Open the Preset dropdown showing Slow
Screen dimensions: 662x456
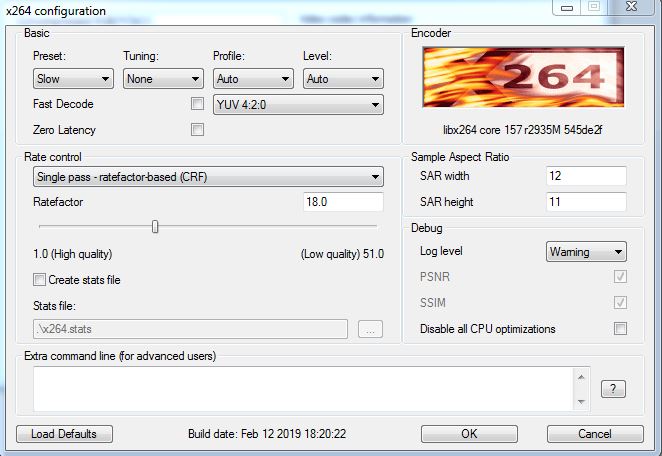tap(73, 79)
